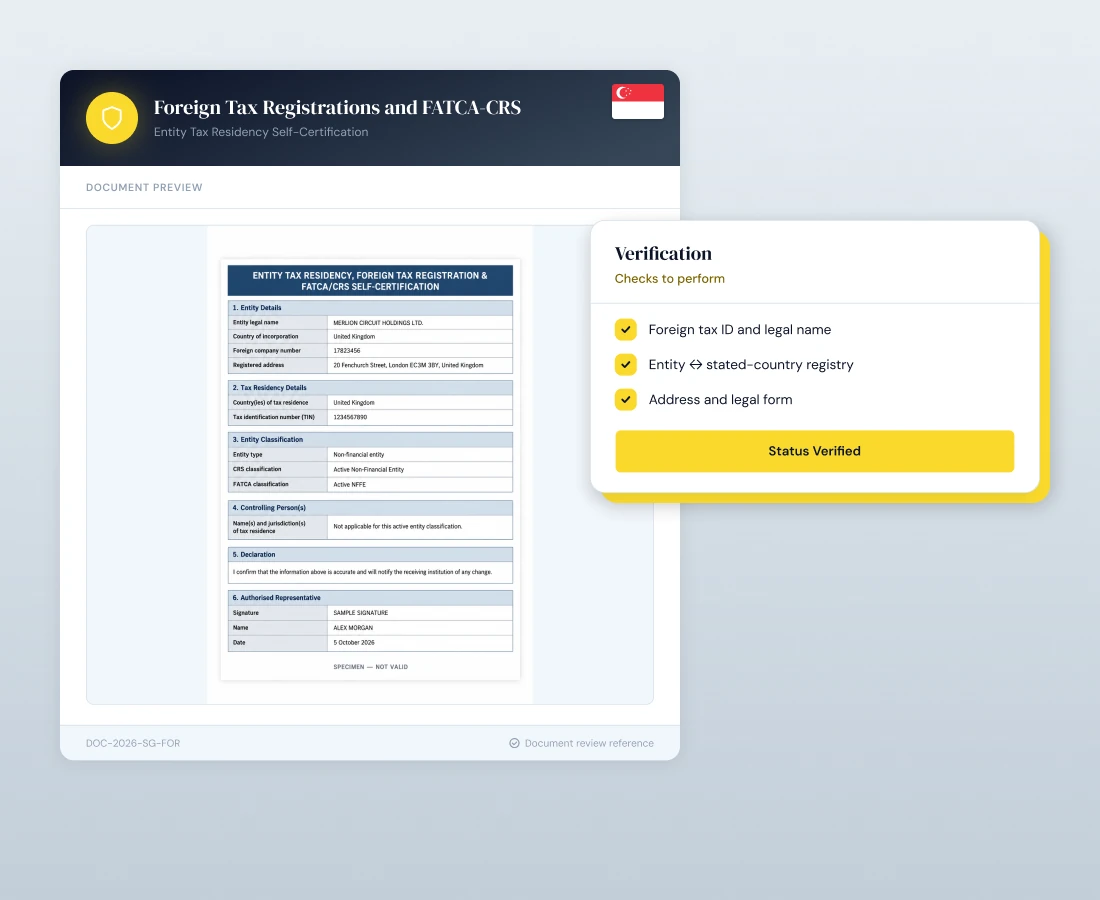Open the document preview thumbnail
This screenshot has height=900, width=1100.
(370, 469)
